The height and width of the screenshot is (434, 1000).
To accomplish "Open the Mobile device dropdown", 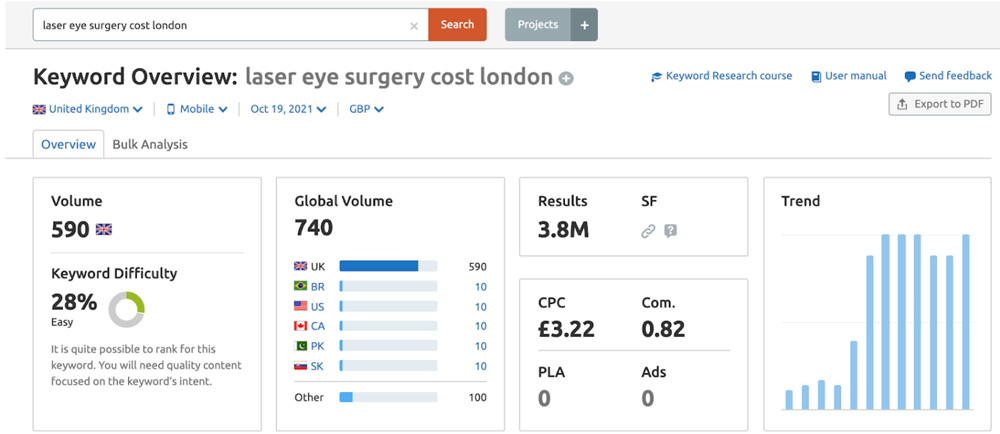I will coord(197,109).
